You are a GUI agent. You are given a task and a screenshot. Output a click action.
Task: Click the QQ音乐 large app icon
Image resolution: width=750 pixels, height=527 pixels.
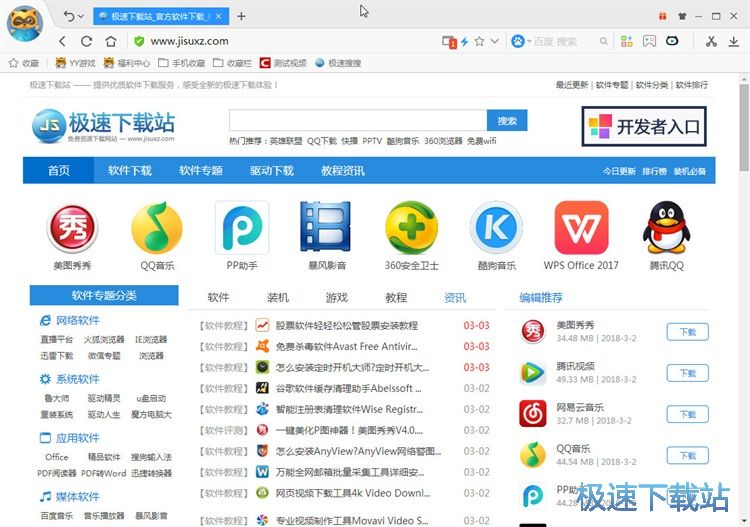(x=157, y=228)
